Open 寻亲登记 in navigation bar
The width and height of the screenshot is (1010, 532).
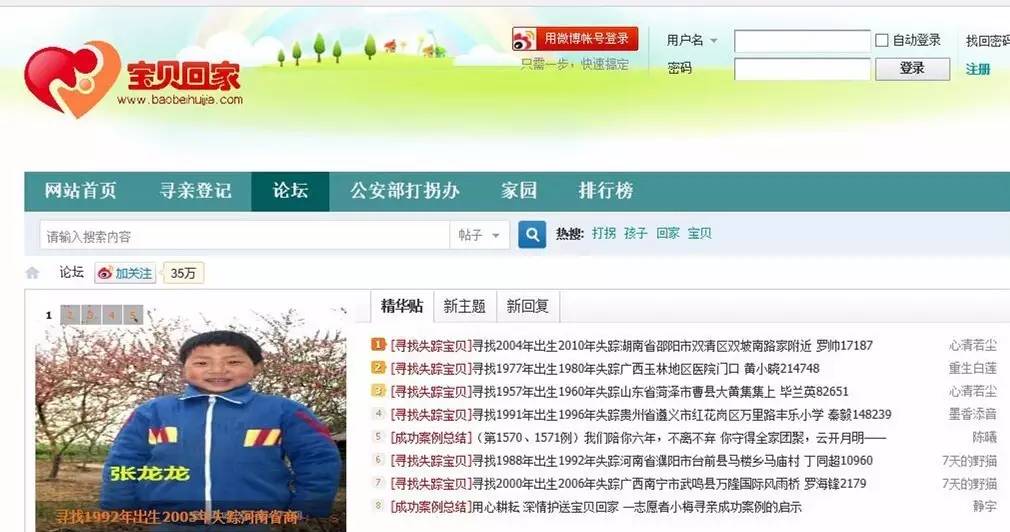[195, 191]
